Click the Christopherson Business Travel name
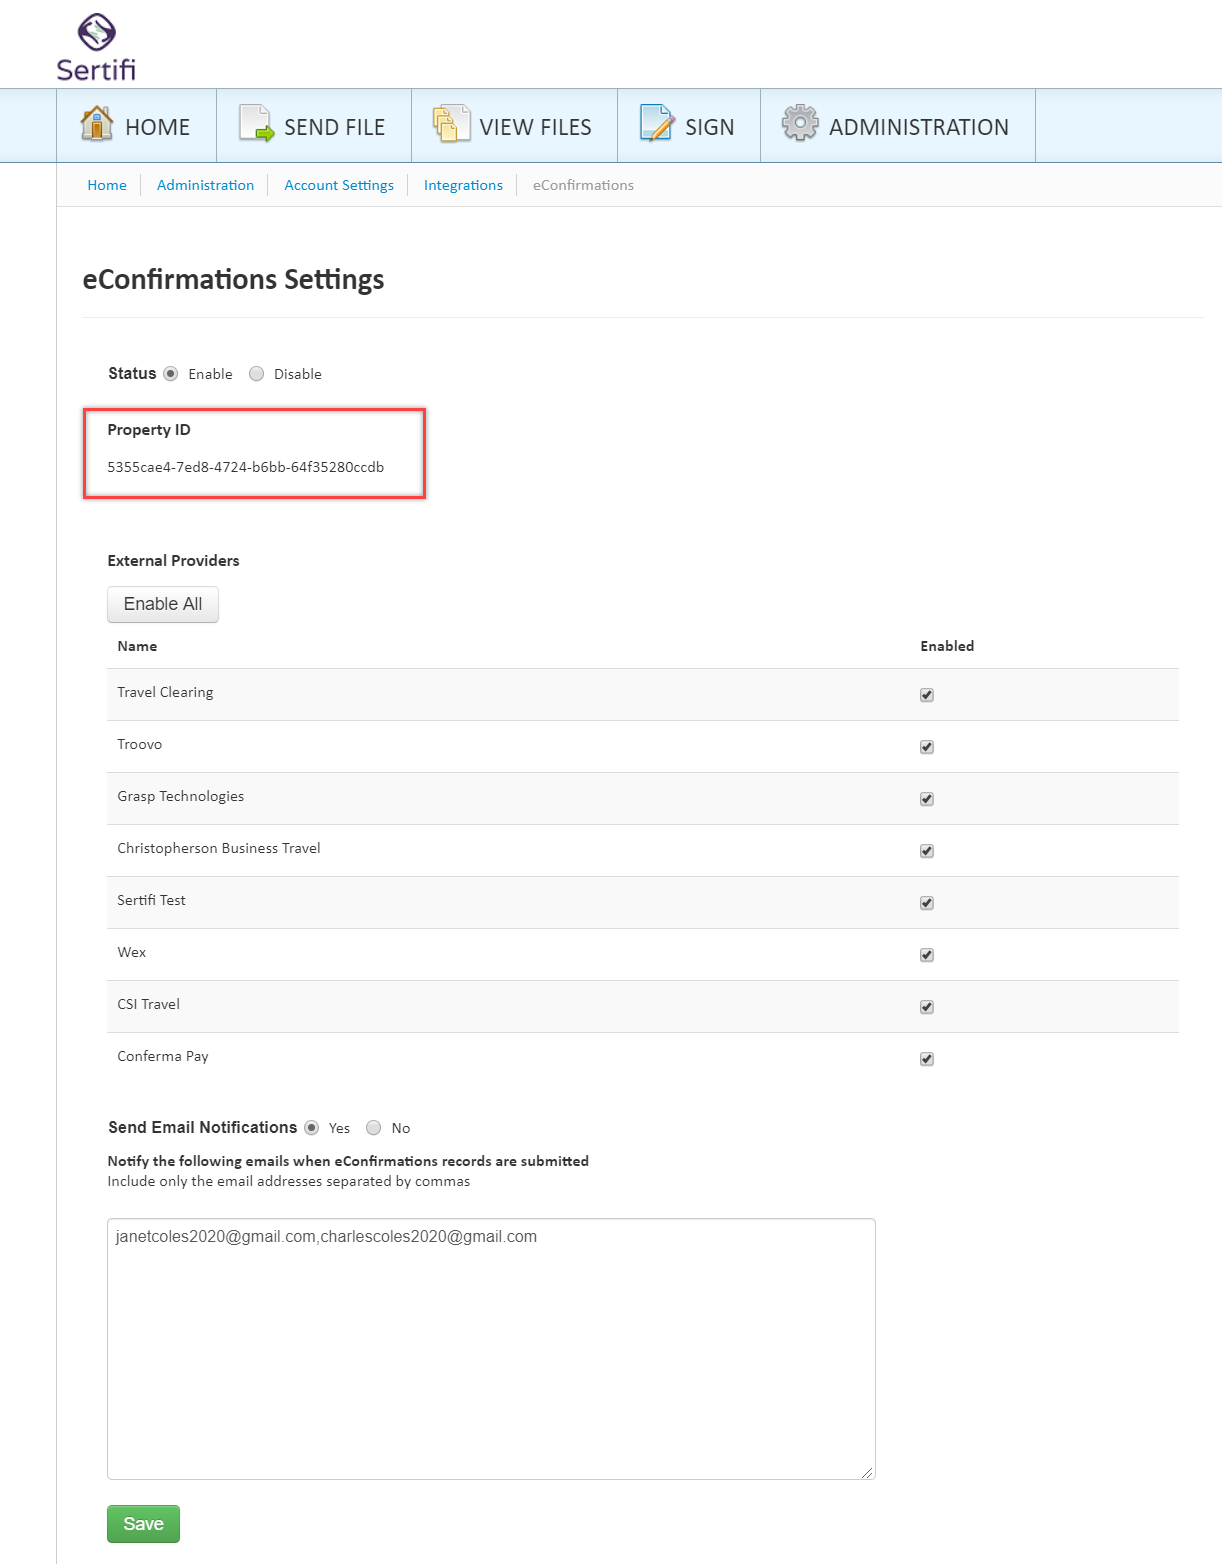The height and width of the screenshot is (1564, 1222). 219,848
